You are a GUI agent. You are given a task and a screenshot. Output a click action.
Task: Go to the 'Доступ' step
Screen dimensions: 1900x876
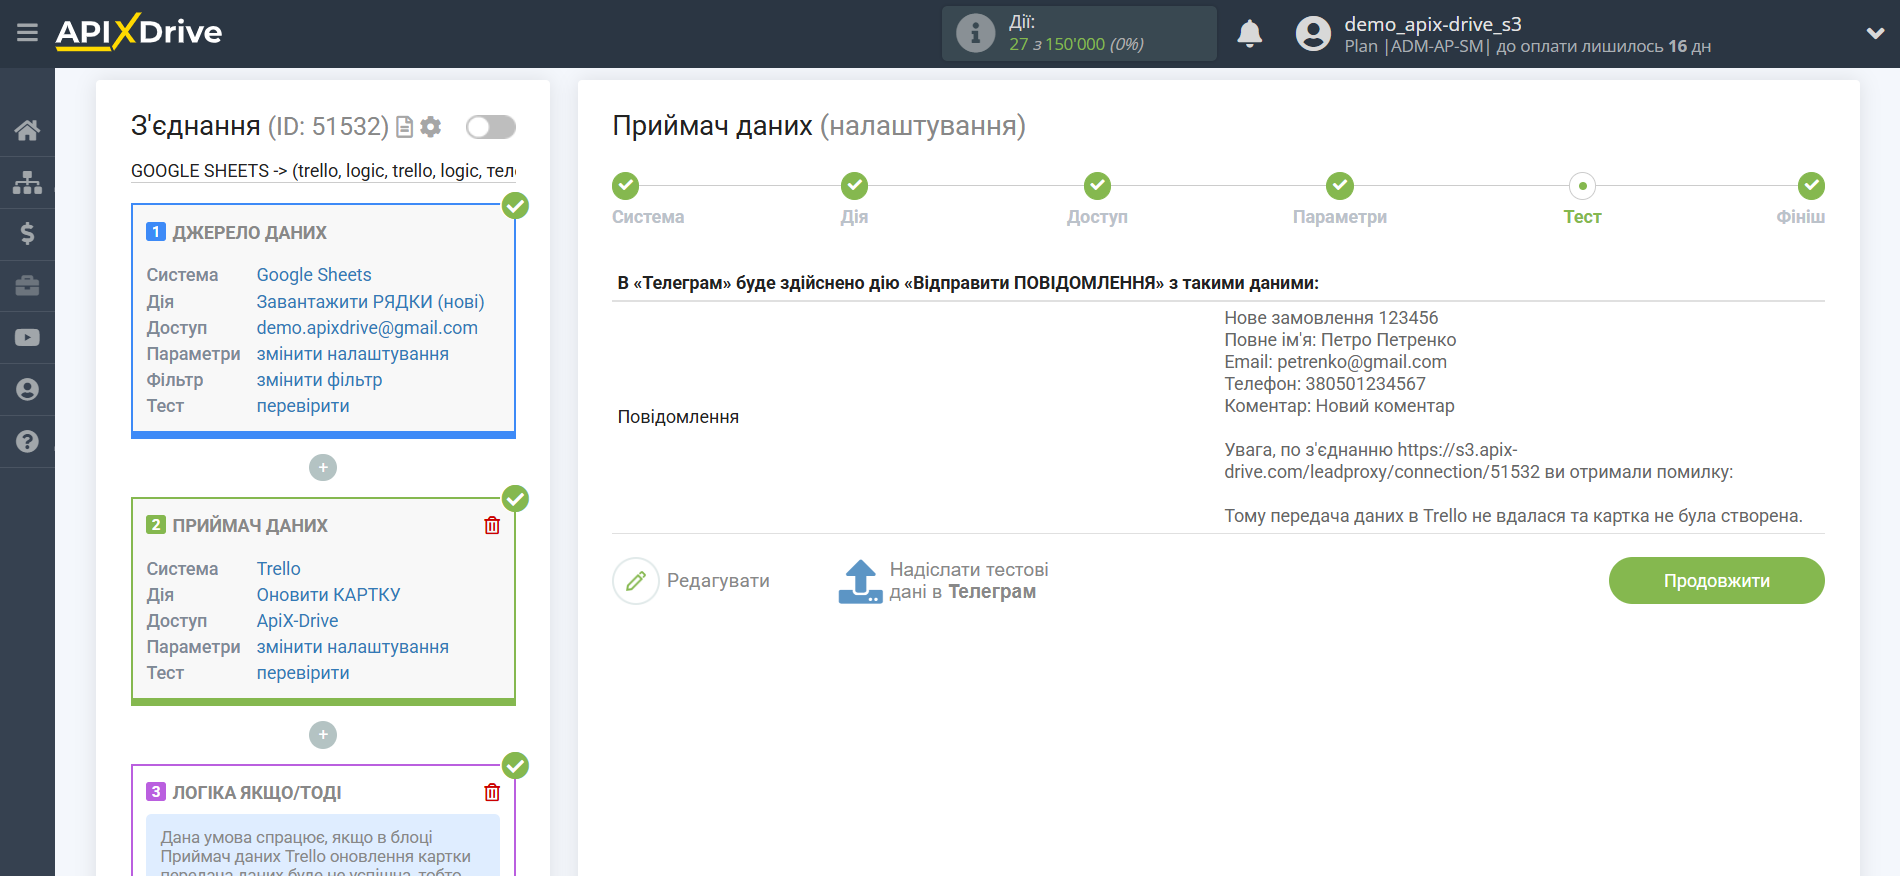1097,186
